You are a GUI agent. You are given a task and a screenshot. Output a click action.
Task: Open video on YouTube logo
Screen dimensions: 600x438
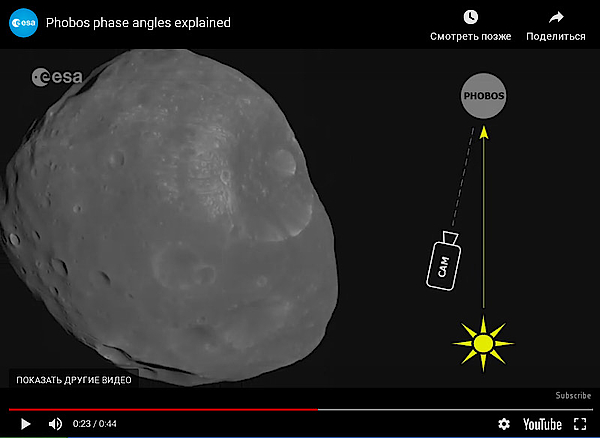[x=542, y=424]
